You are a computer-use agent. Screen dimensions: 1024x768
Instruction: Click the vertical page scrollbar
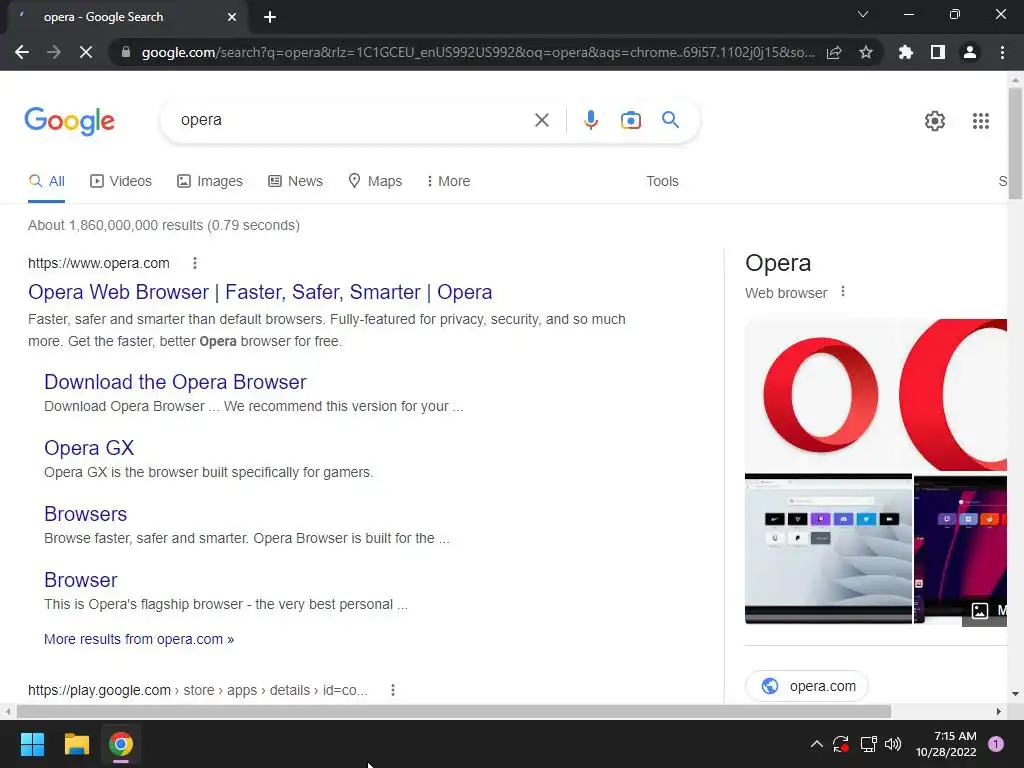click(1015, 144)
